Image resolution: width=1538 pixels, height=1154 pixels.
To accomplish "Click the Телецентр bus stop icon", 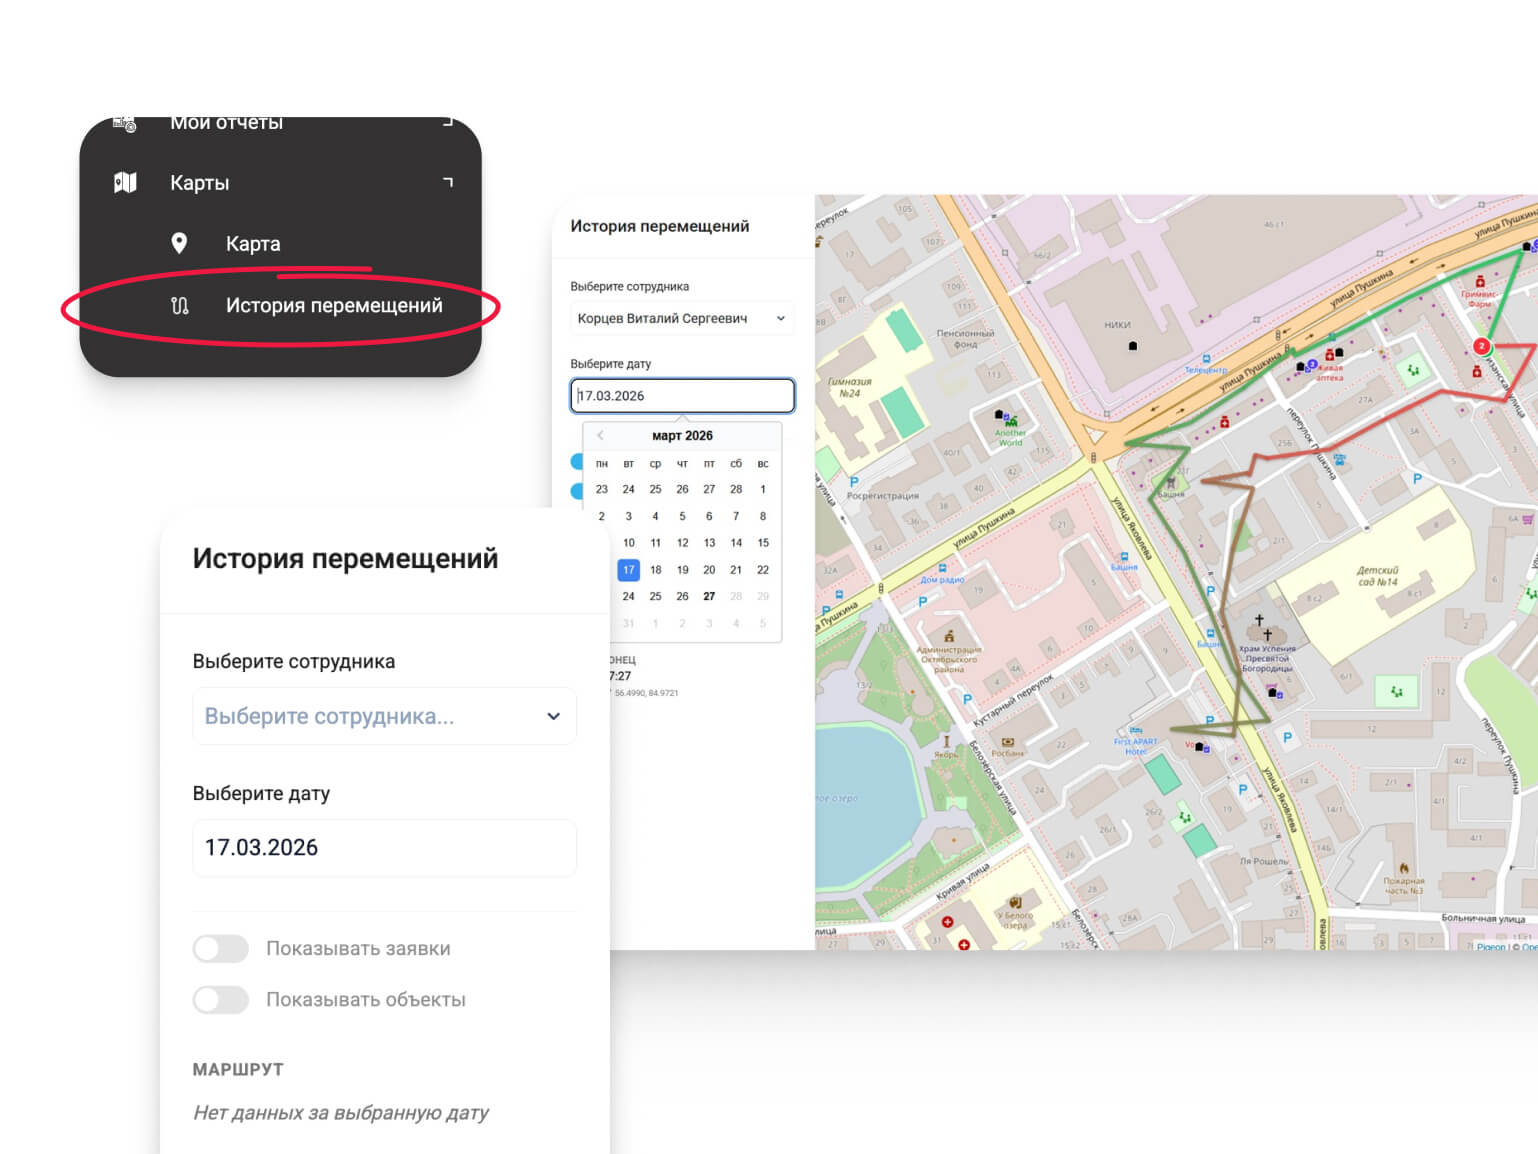I will (x=1206, y=359).
